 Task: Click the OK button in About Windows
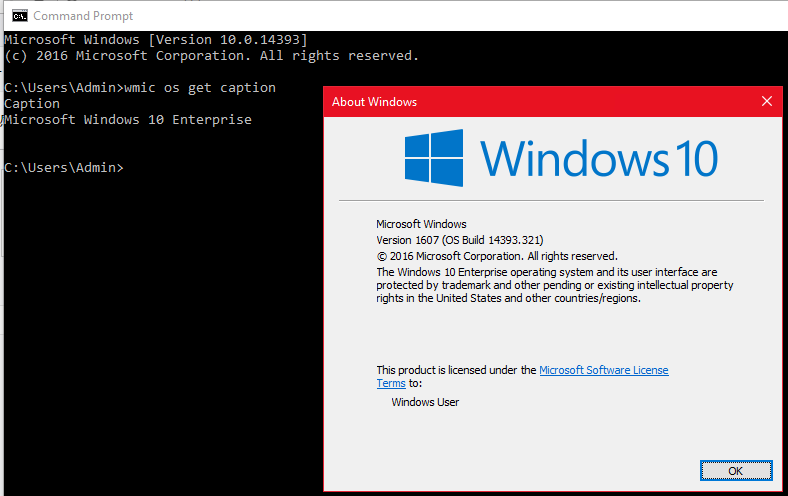click(x=736, y=471)
